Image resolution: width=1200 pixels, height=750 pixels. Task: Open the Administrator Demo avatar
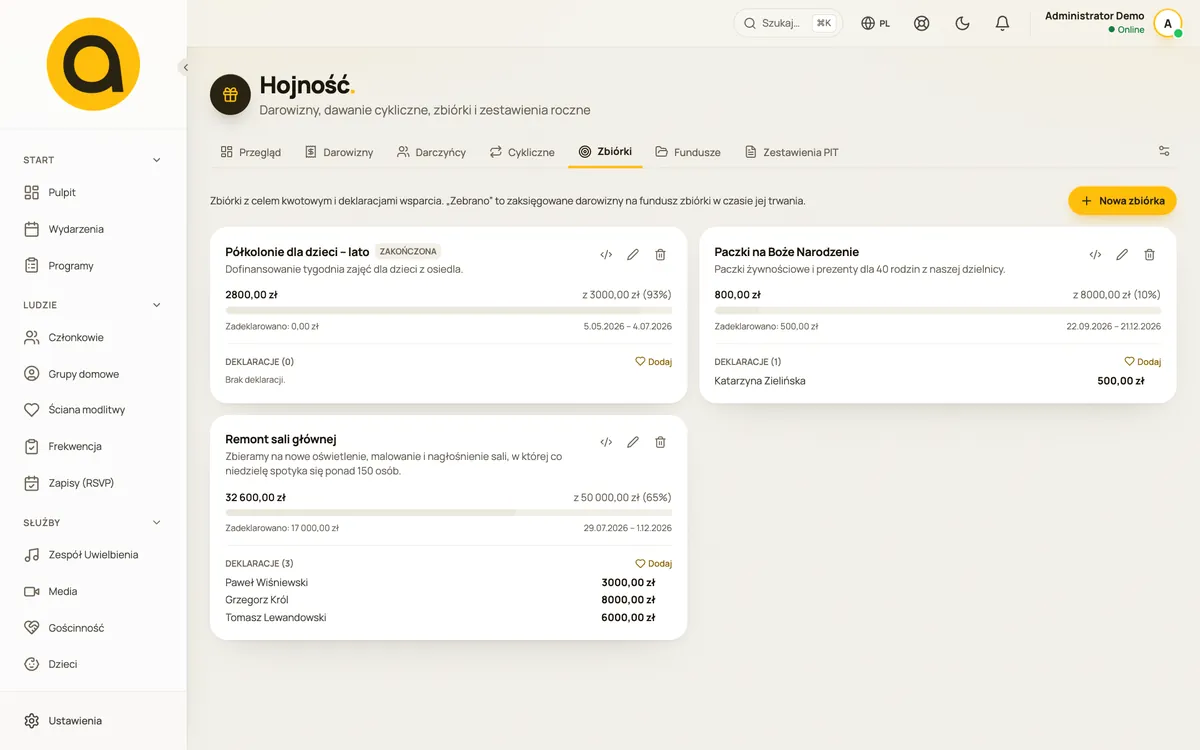point(1168,23)
